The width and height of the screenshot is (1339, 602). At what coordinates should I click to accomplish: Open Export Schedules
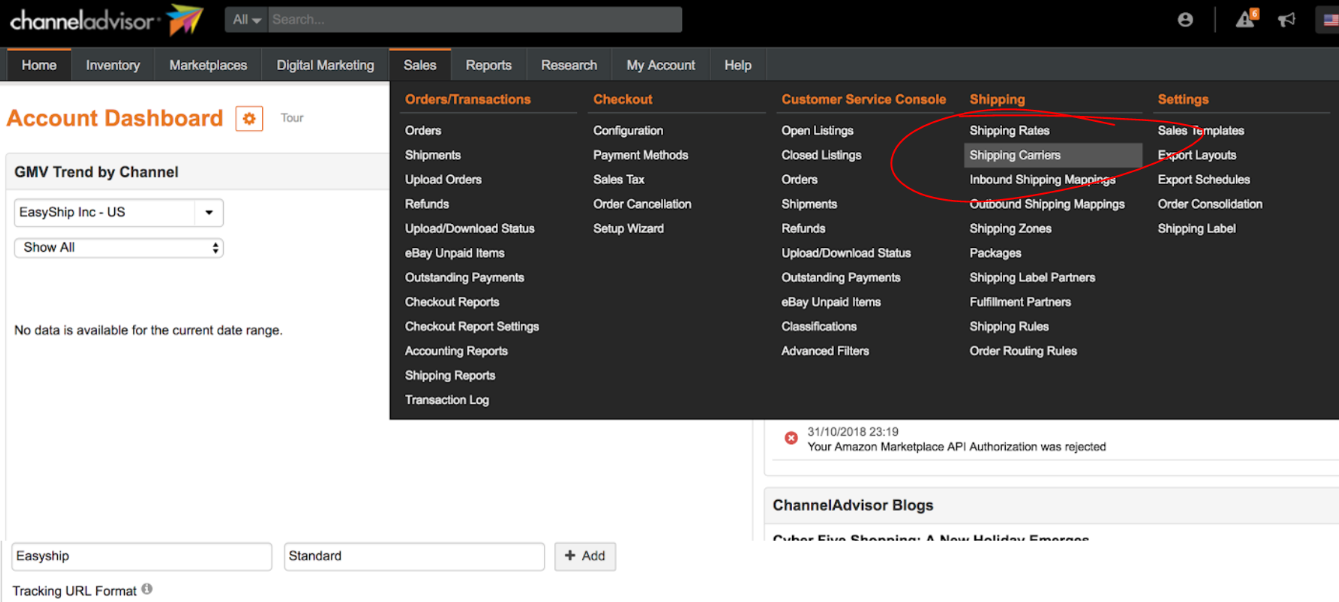point(1204,180)
